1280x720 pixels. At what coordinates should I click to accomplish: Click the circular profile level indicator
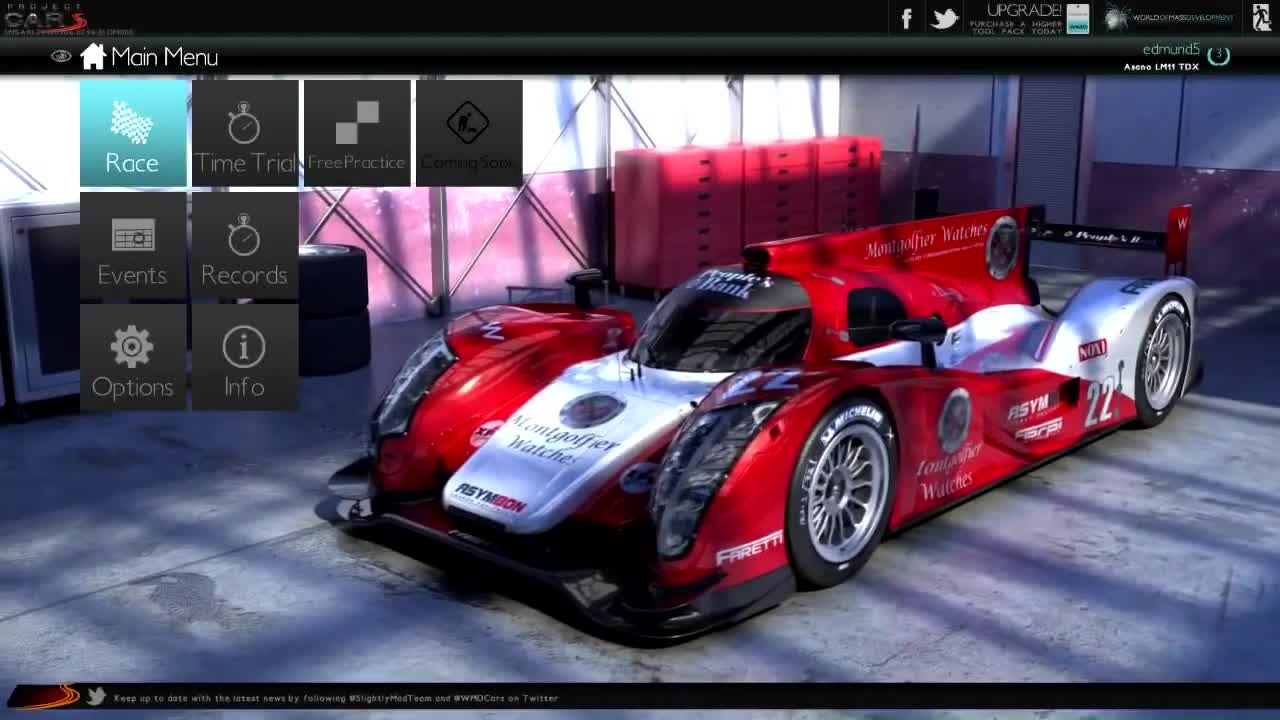coord(1218,55)
